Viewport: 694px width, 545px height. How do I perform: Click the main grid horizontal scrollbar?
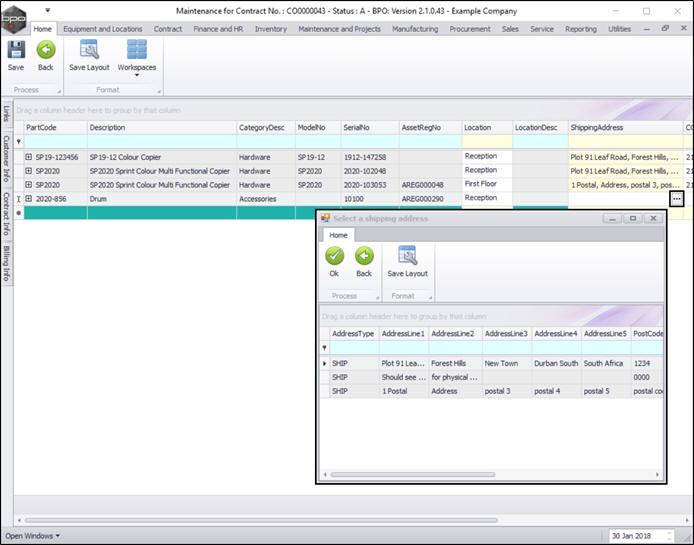[x=261, y=520]
